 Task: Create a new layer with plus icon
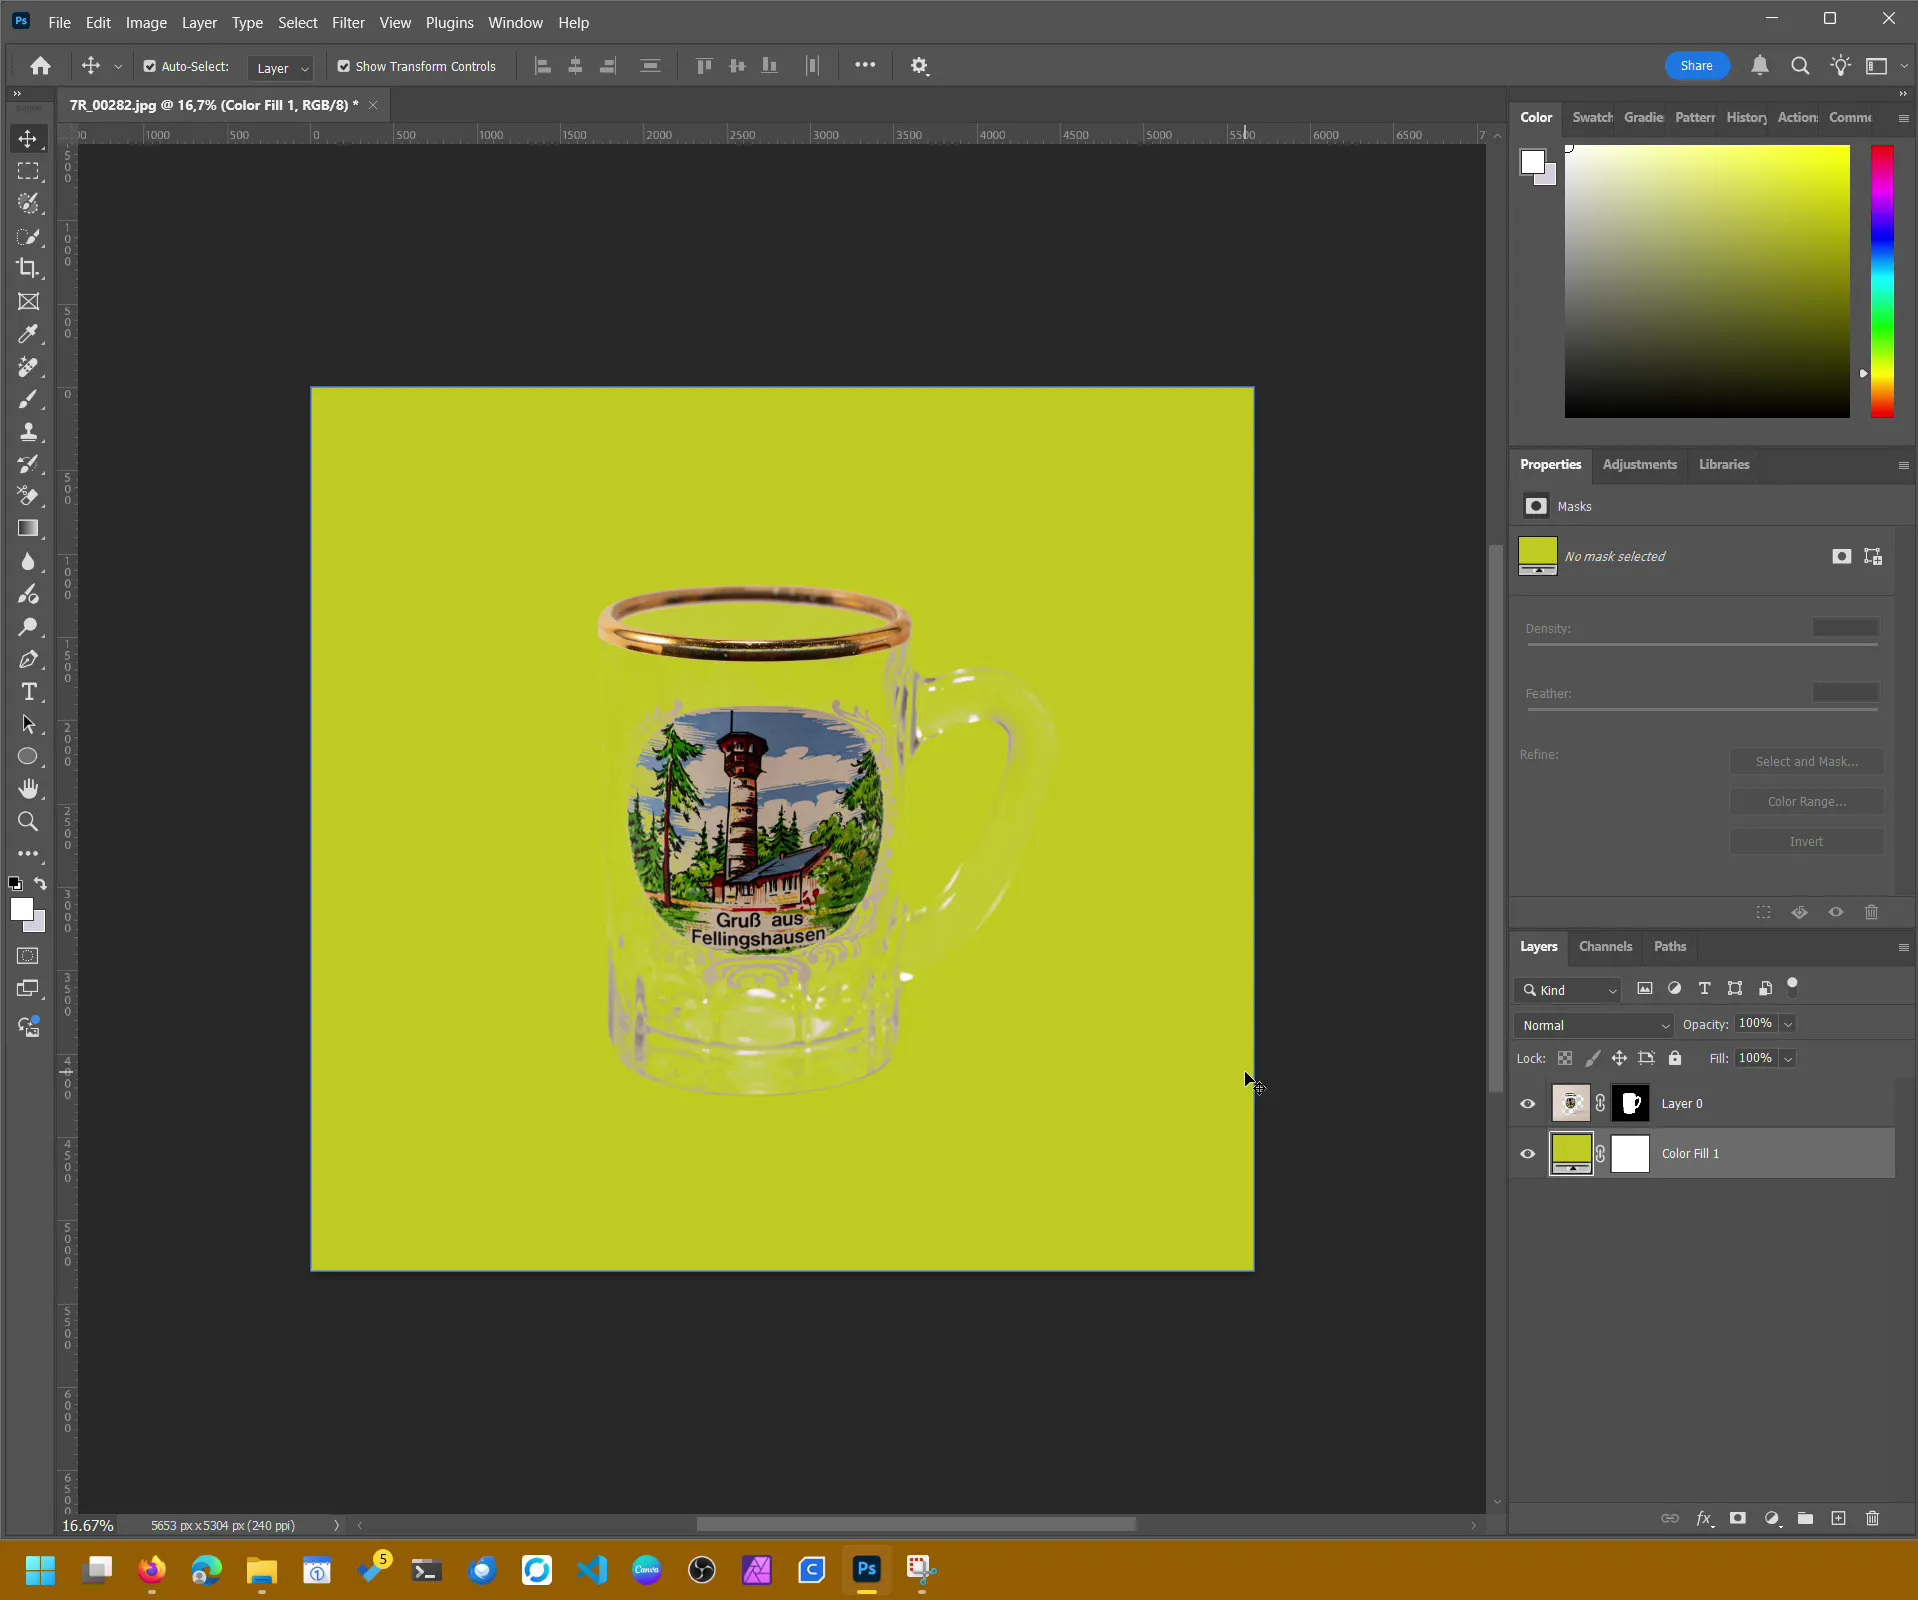1838,1518
